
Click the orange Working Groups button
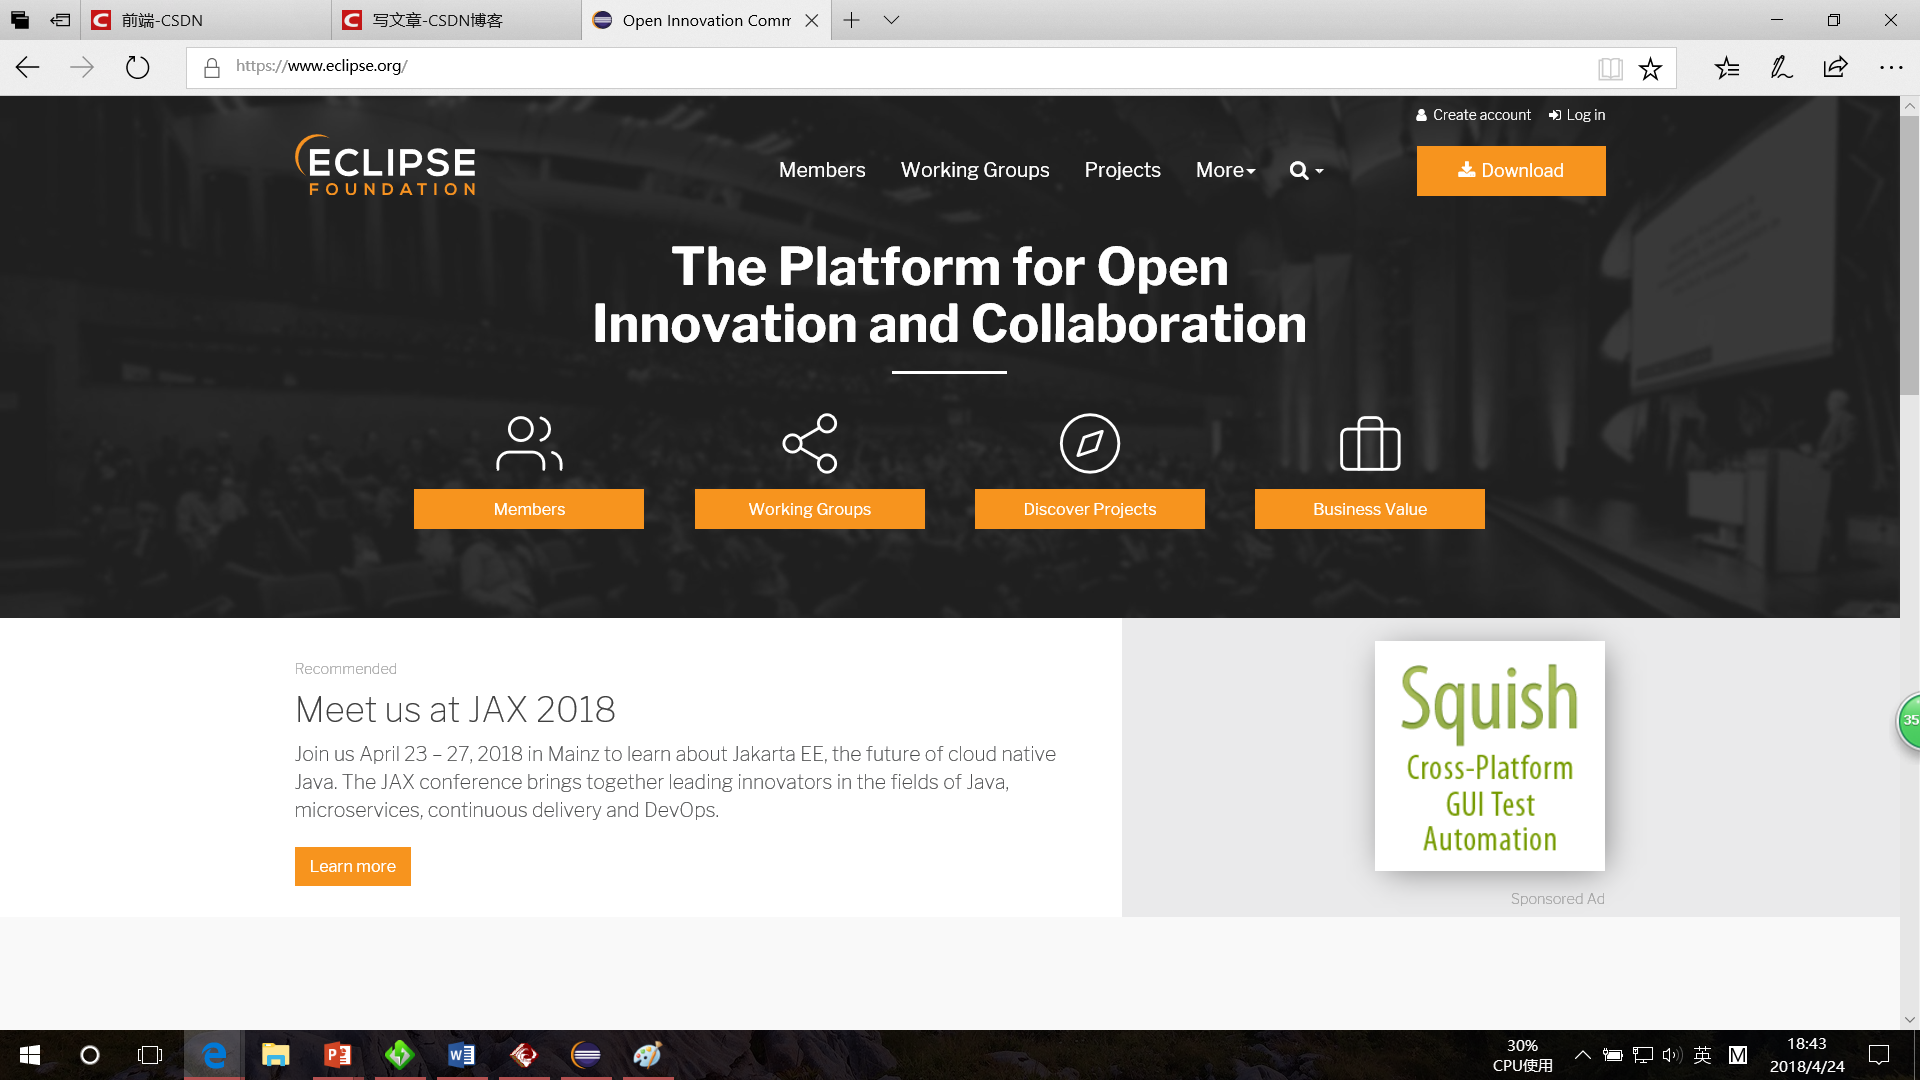pyautogui.click(x=809, y=509)
